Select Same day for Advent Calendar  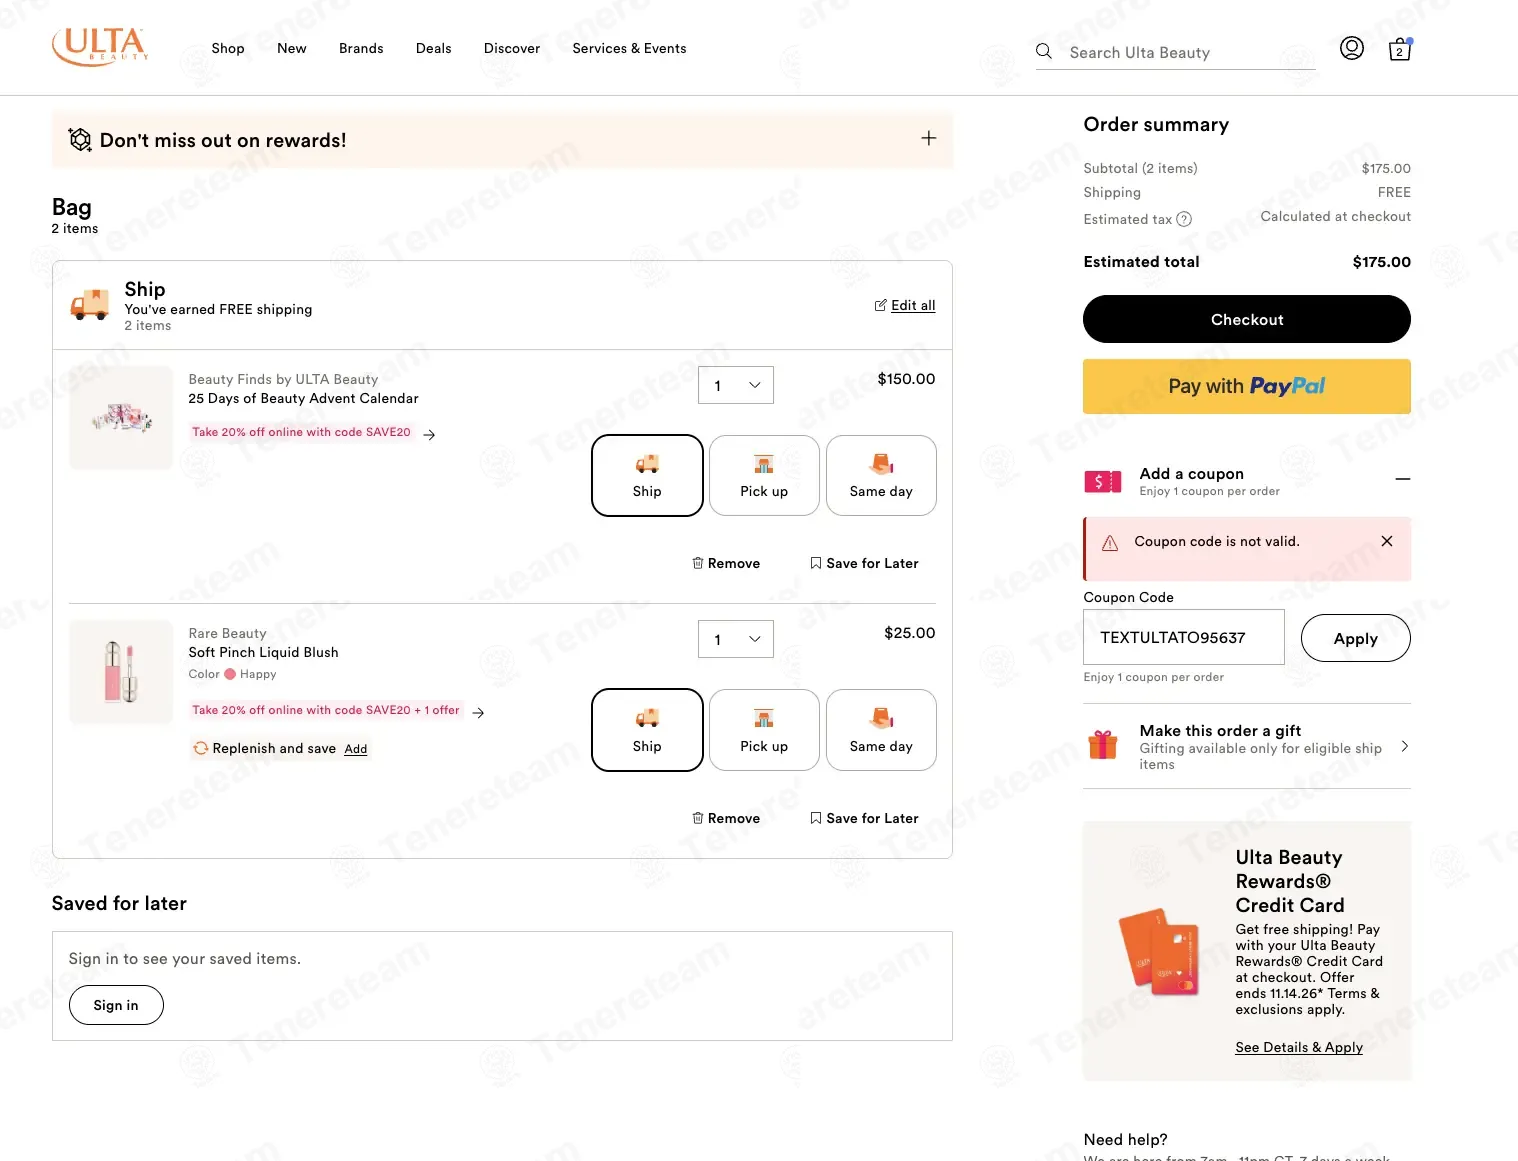881,475
